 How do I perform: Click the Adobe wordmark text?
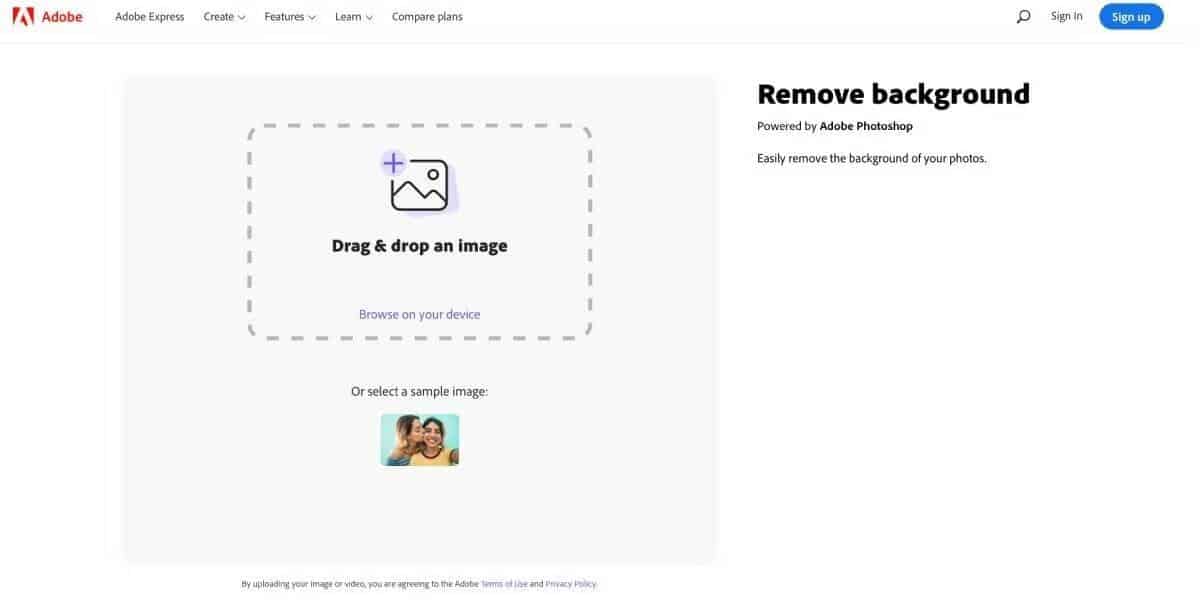point(62,17)
